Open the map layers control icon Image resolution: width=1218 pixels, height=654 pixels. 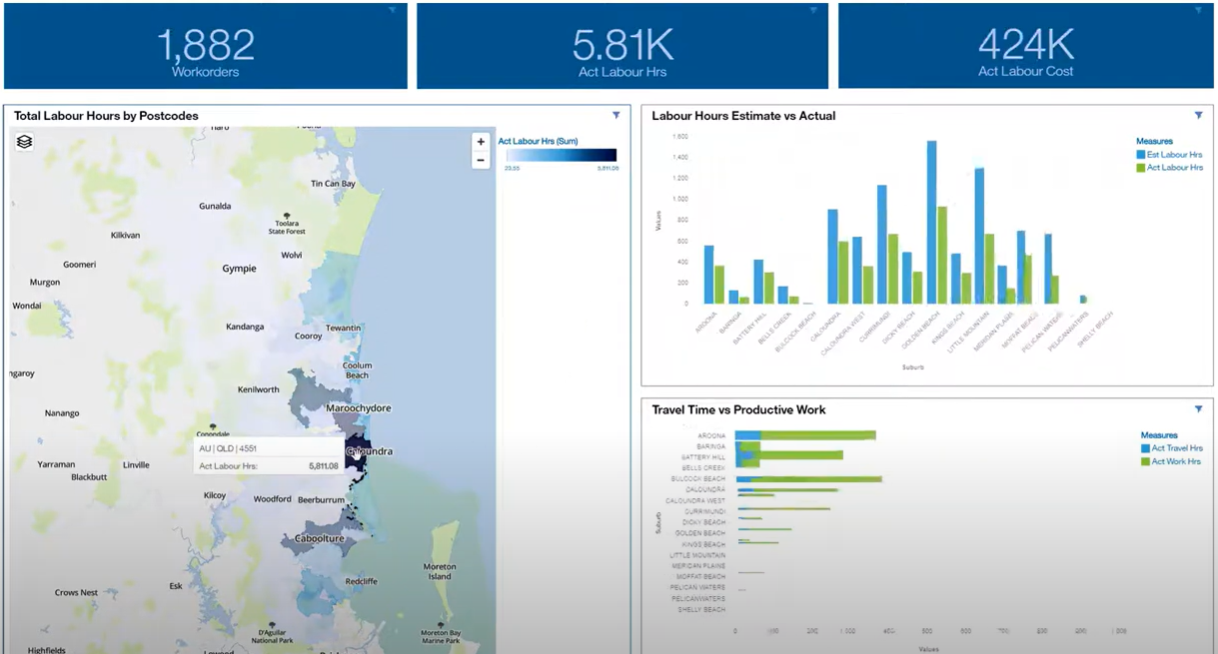[25, 142]
